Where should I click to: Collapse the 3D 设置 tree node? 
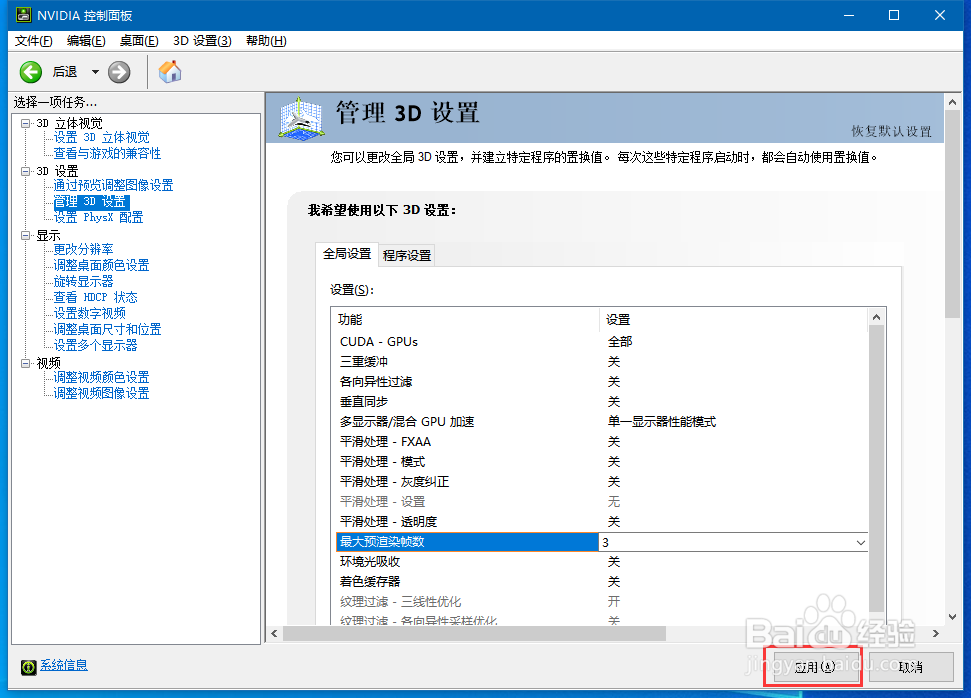pos(25,171)
